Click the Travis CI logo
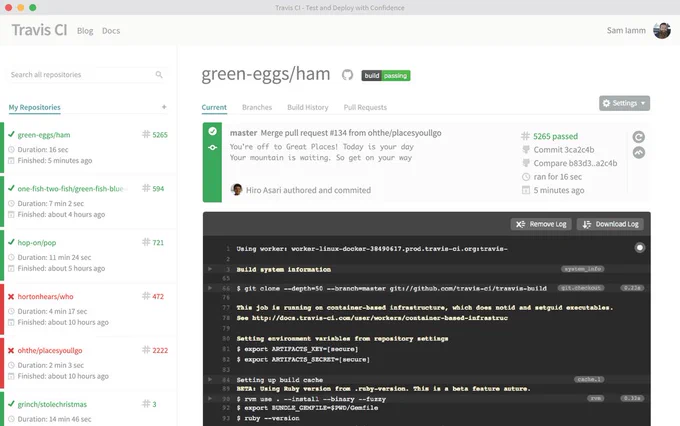The height and width of the screenshot is (426, 680). point(39,30)
